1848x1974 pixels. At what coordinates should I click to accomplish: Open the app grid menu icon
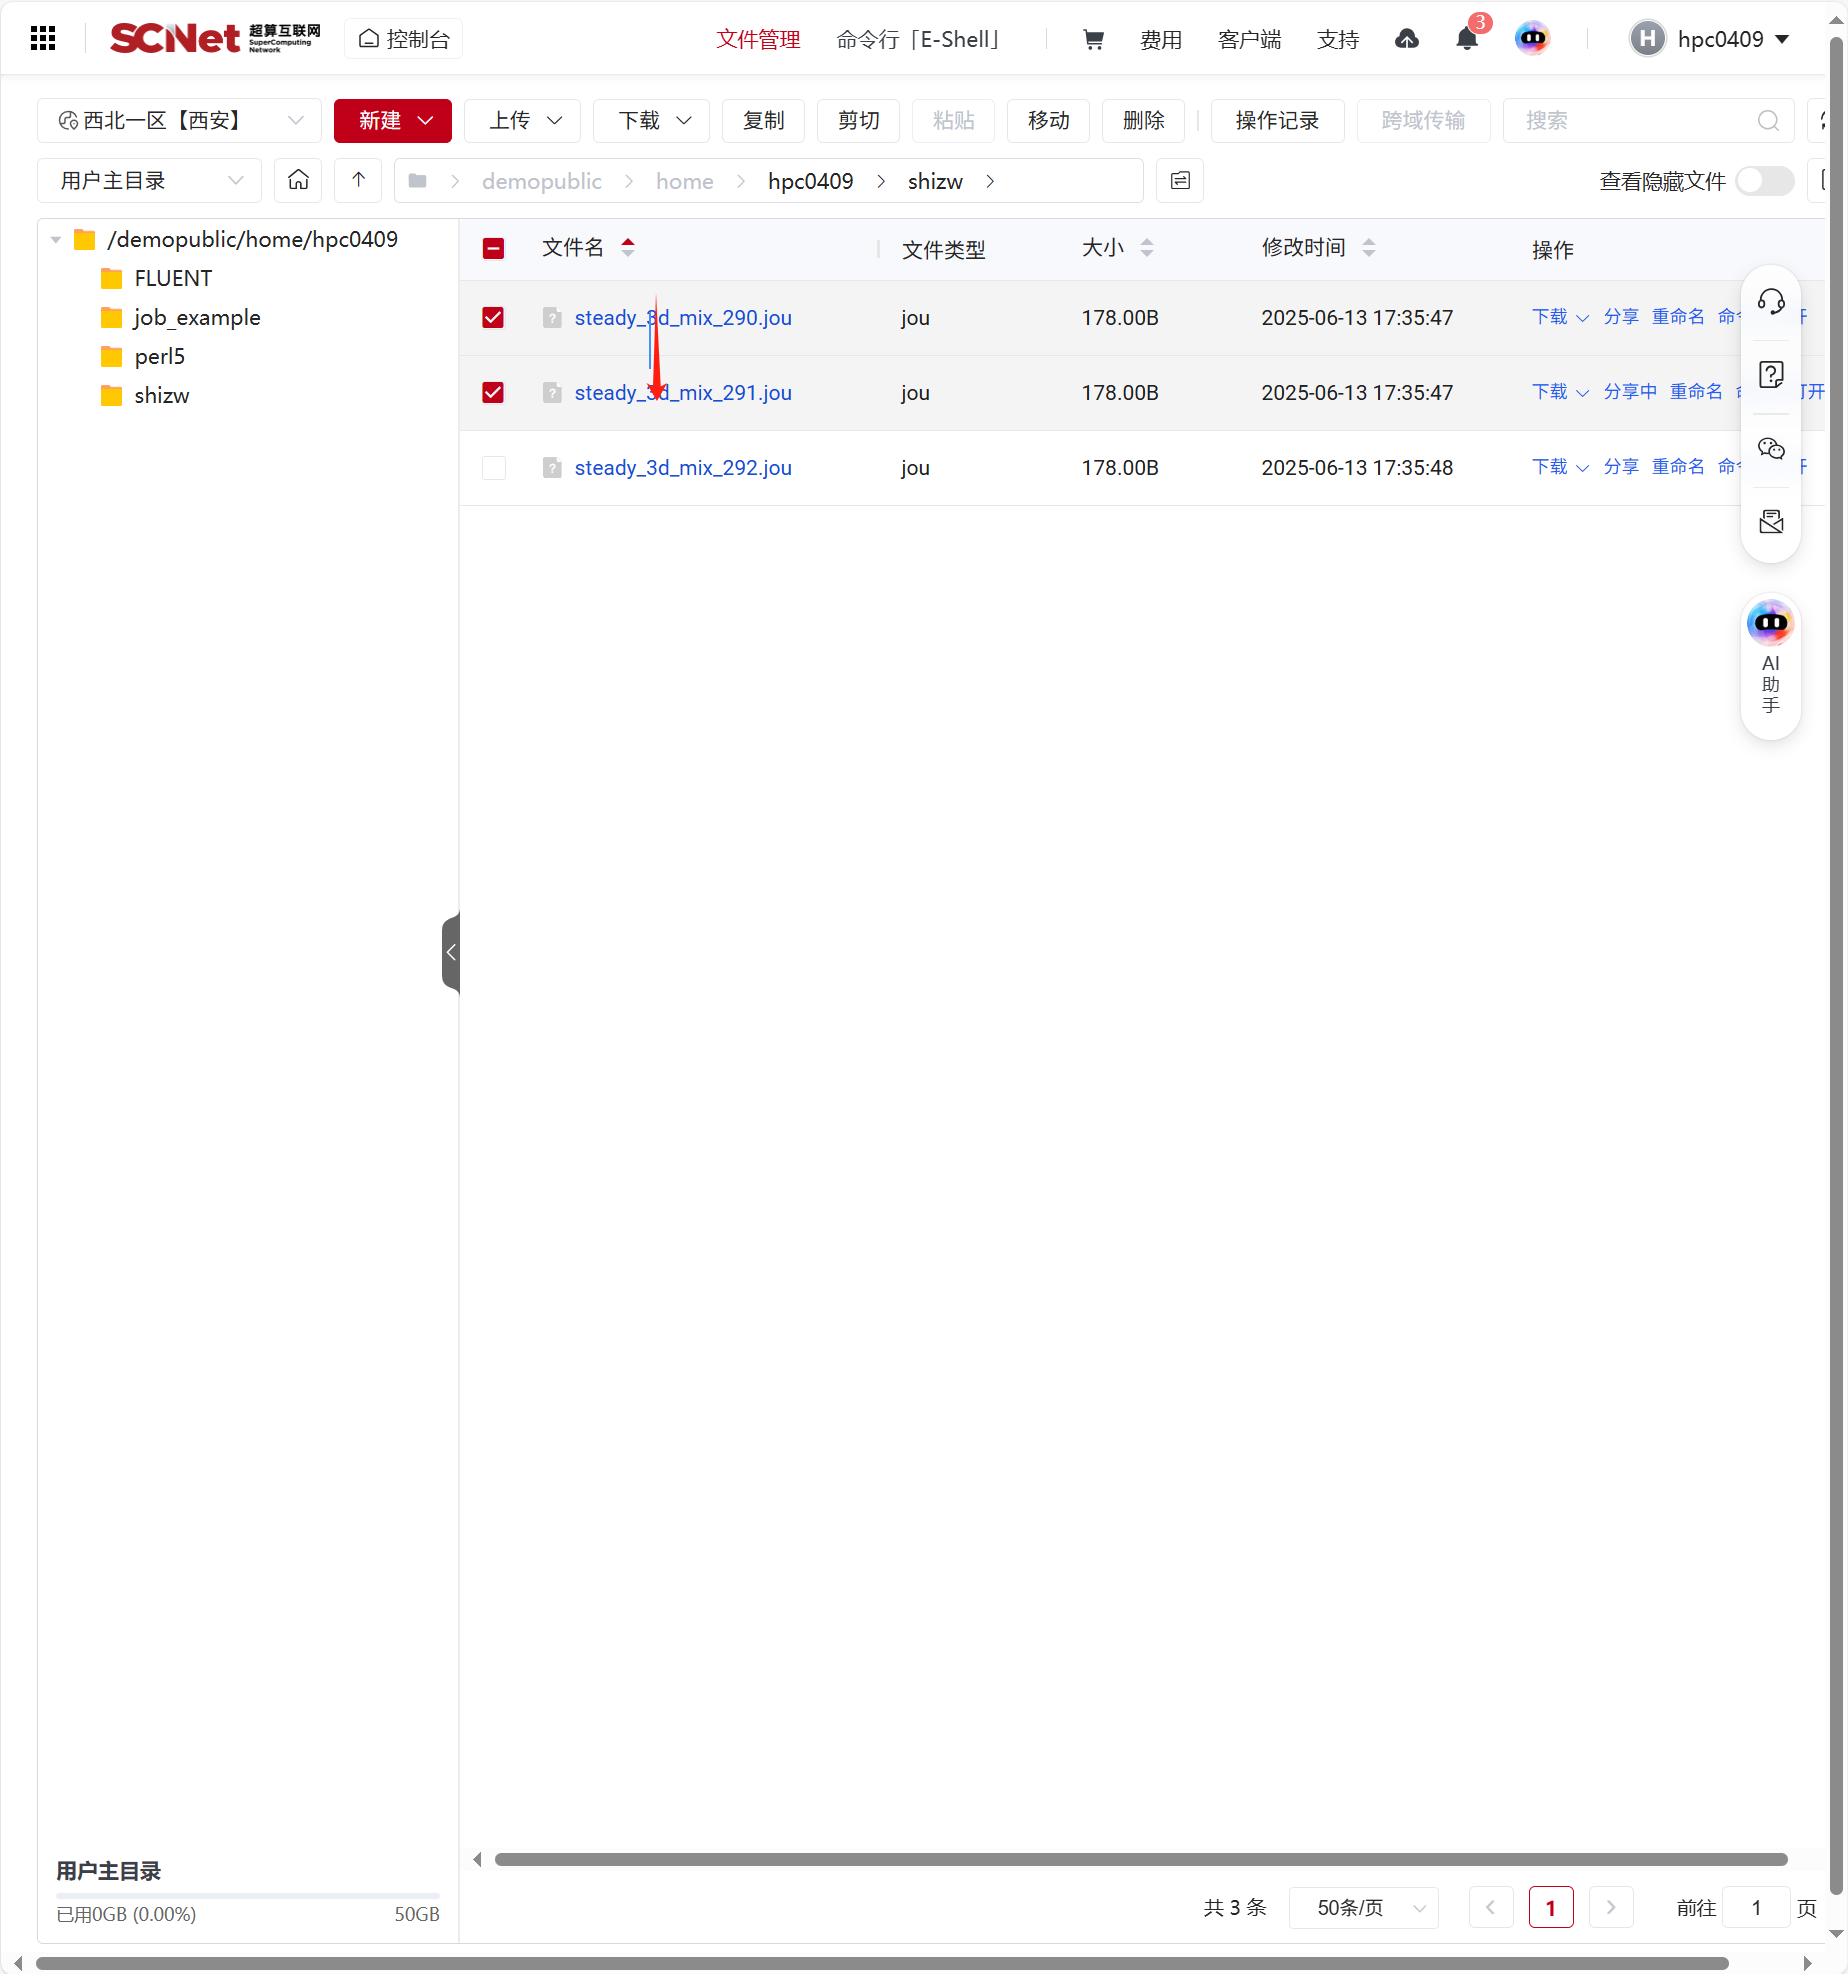point(42,39)
